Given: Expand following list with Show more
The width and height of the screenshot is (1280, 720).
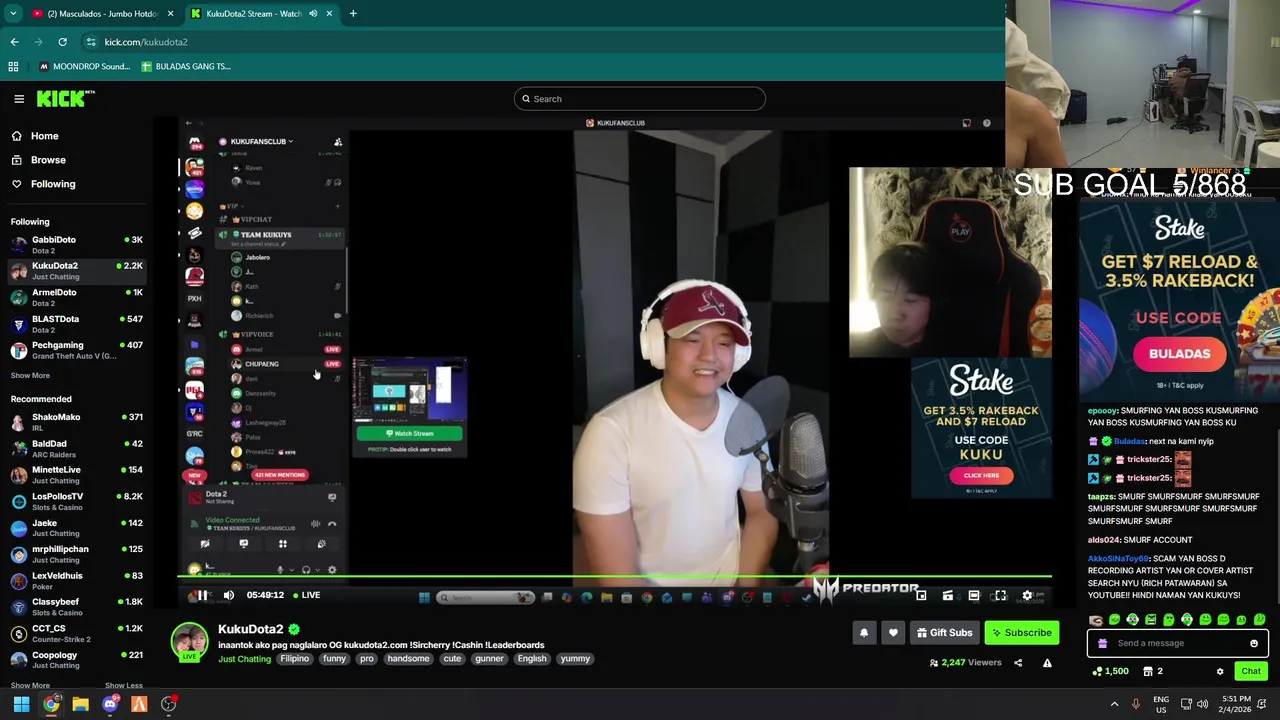Looking at the screenshot, I should coord(30,375).
